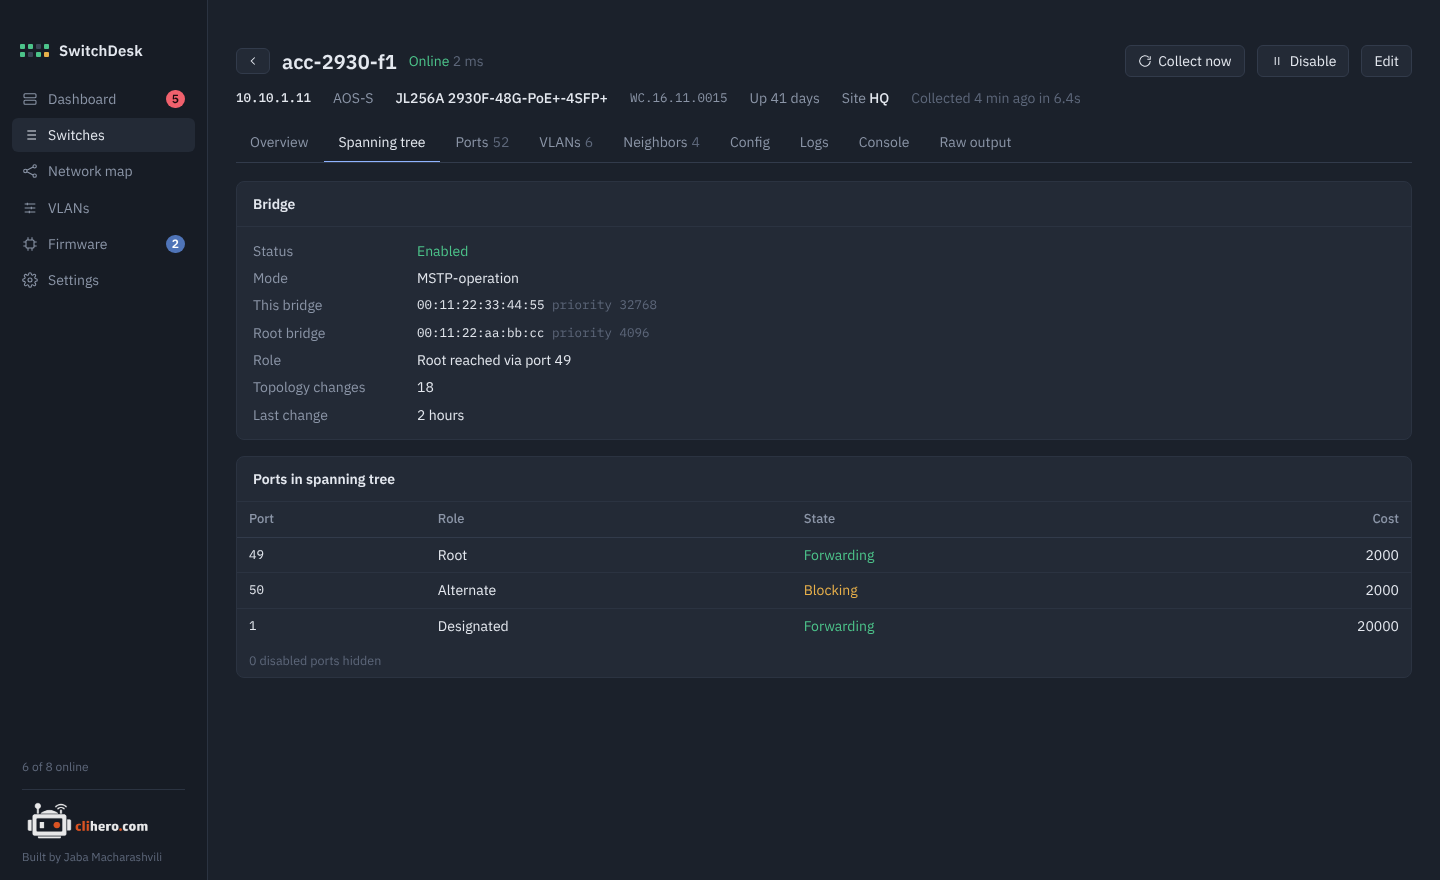The width and height of the screenshot is (1440, 880).
Task: Switch to the Logs tab
Action: (x=814, y=142)
